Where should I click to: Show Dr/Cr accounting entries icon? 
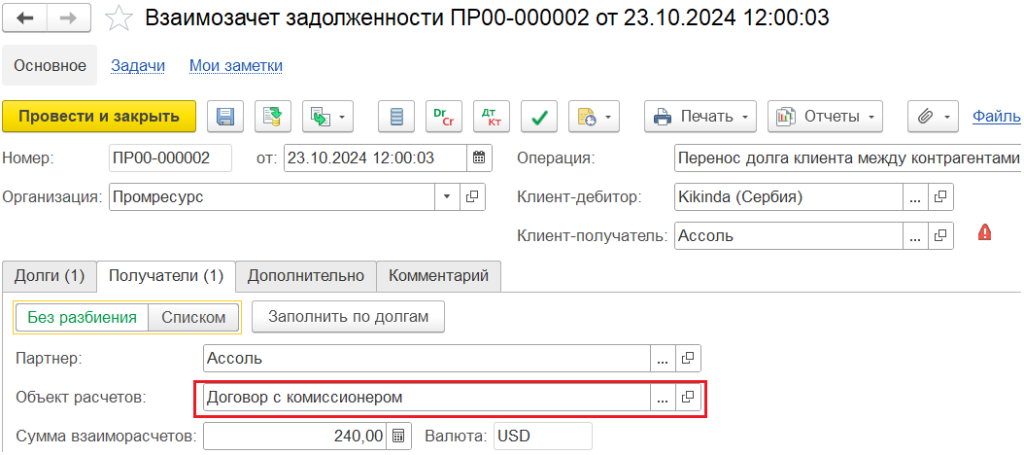[x=443, y=117]
